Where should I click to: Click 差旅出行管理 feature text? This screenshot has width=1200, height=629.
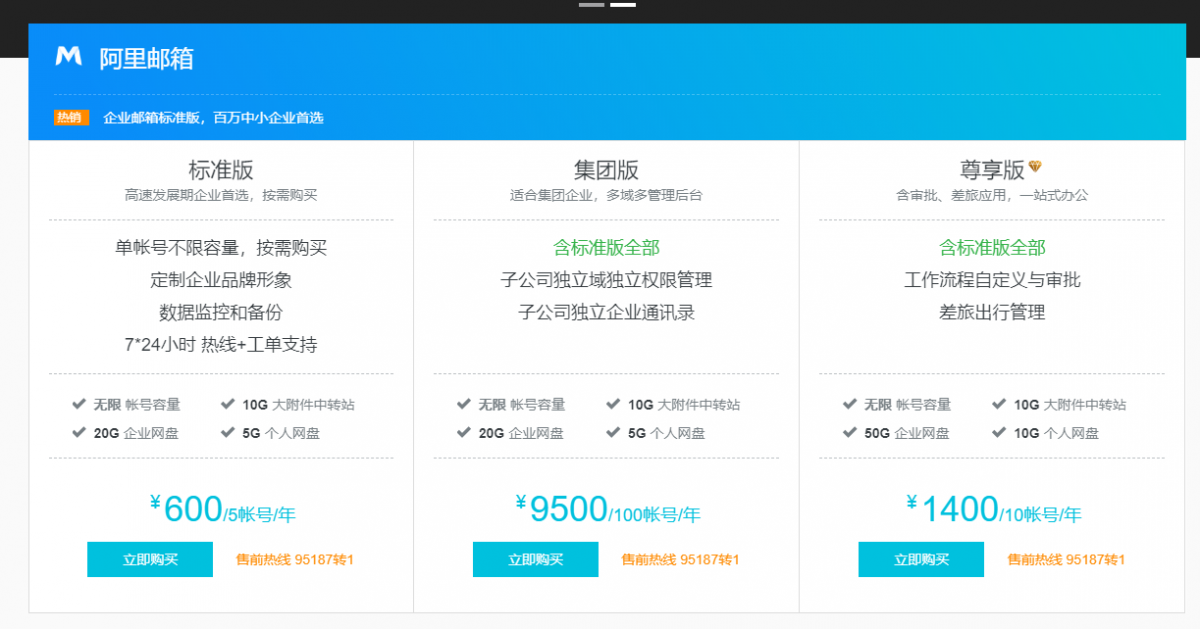coord(992,312)
